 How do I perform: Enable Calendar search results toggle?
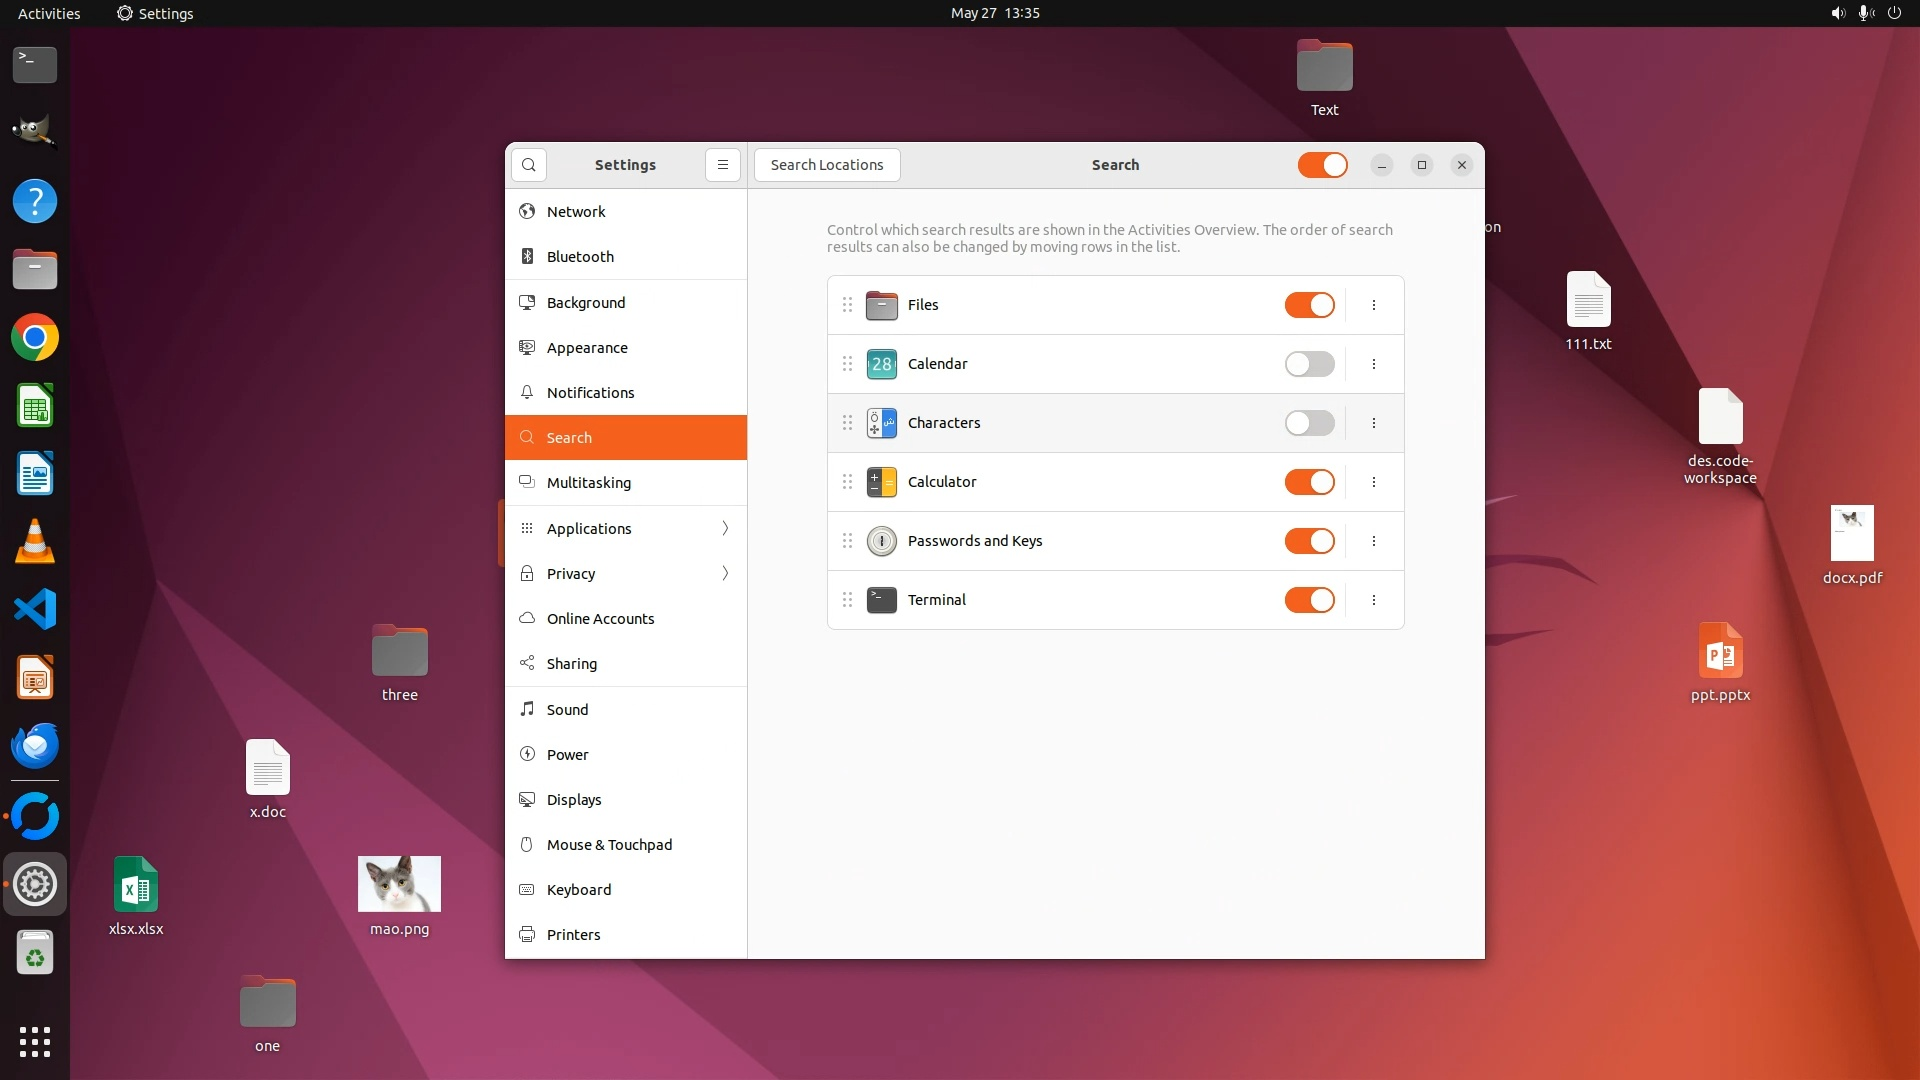point(1309,364)
